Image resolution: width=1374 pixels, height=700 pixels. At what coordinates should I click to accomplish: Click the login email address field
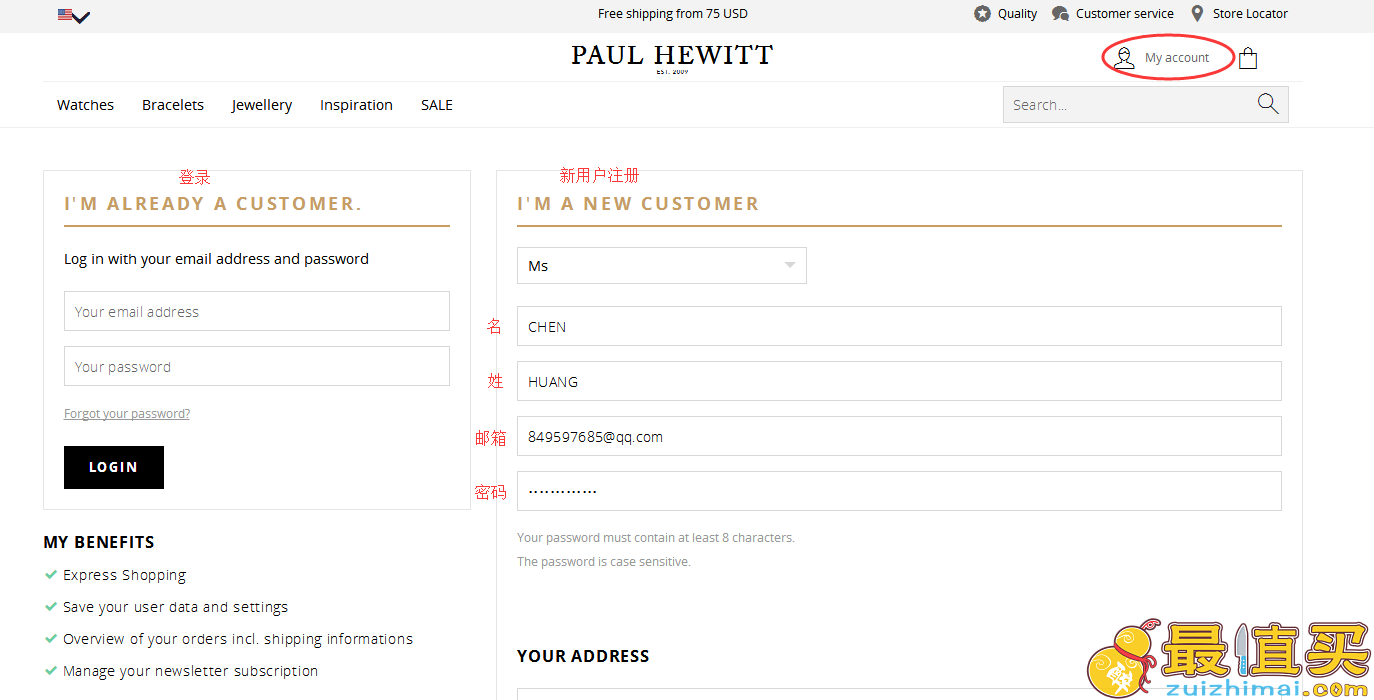point(257,311)
